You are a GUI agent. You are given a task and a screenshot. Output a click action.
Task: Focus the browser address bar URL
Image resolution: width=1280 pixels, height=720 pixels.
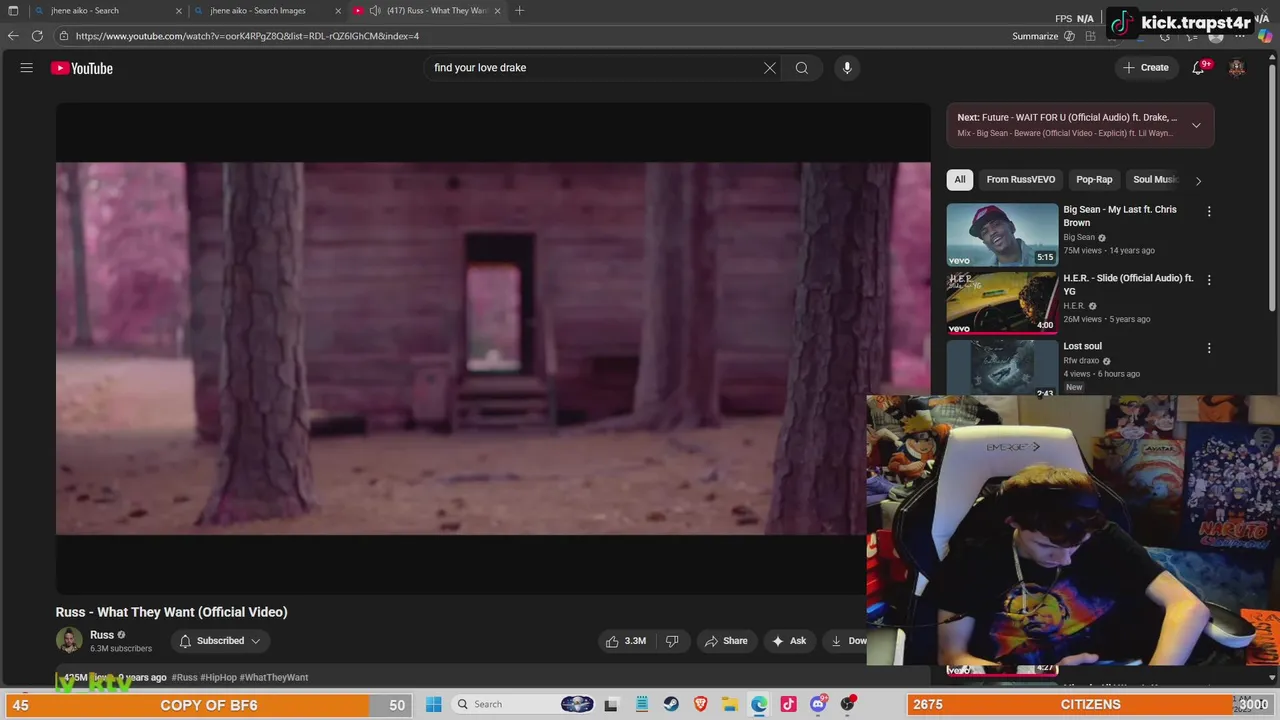click(247, 36)
